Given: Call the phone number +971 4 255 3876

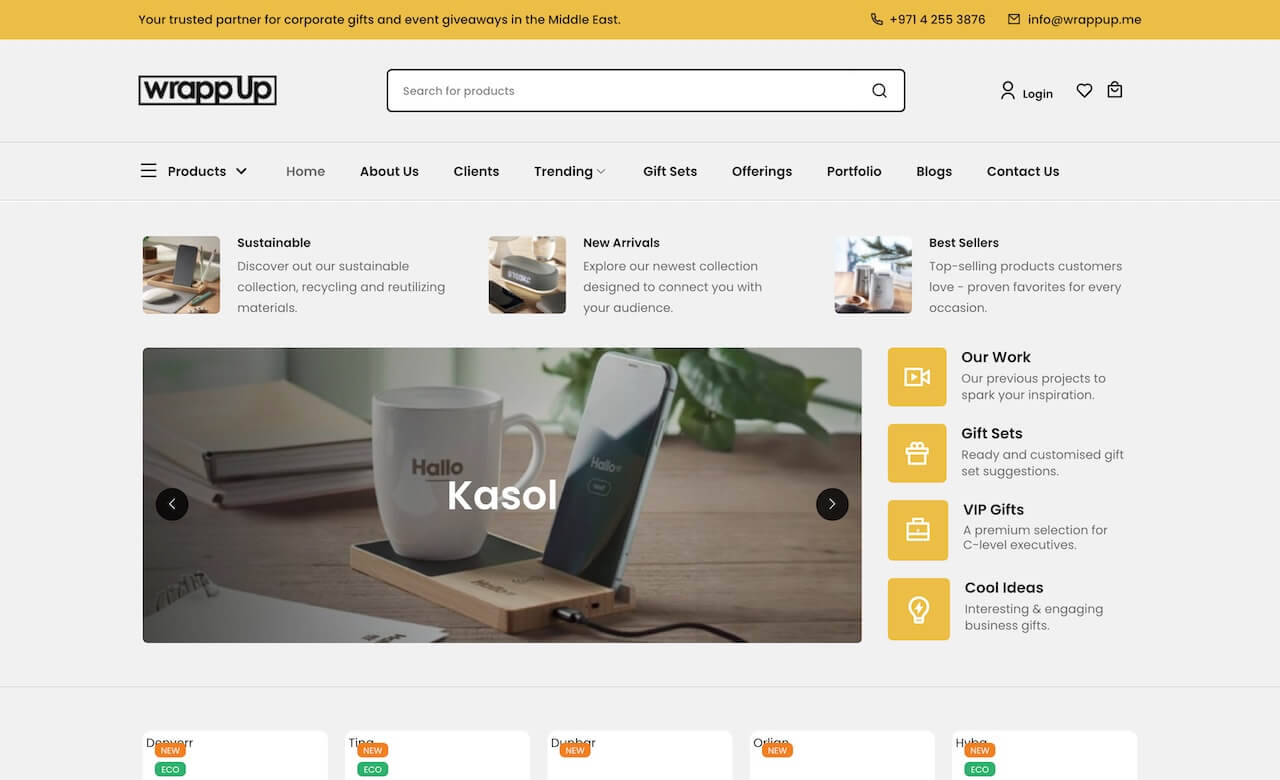Looking at the screenshot, I should click(937, 19).
